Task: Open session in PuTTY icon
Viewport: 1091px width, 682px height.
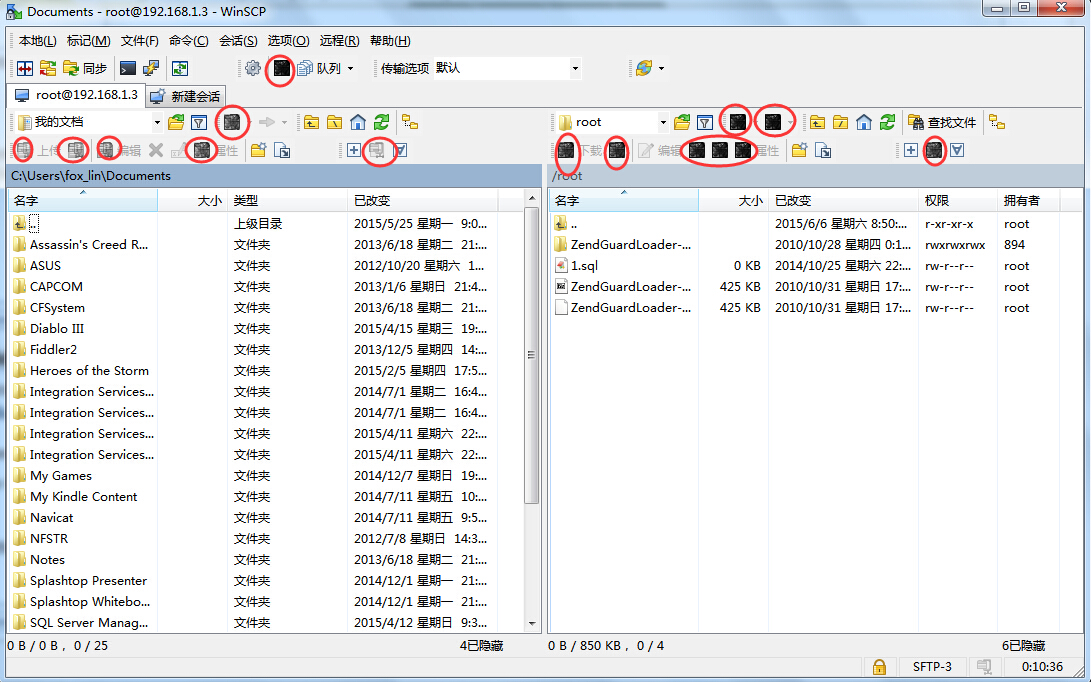Action: (151, 68)
